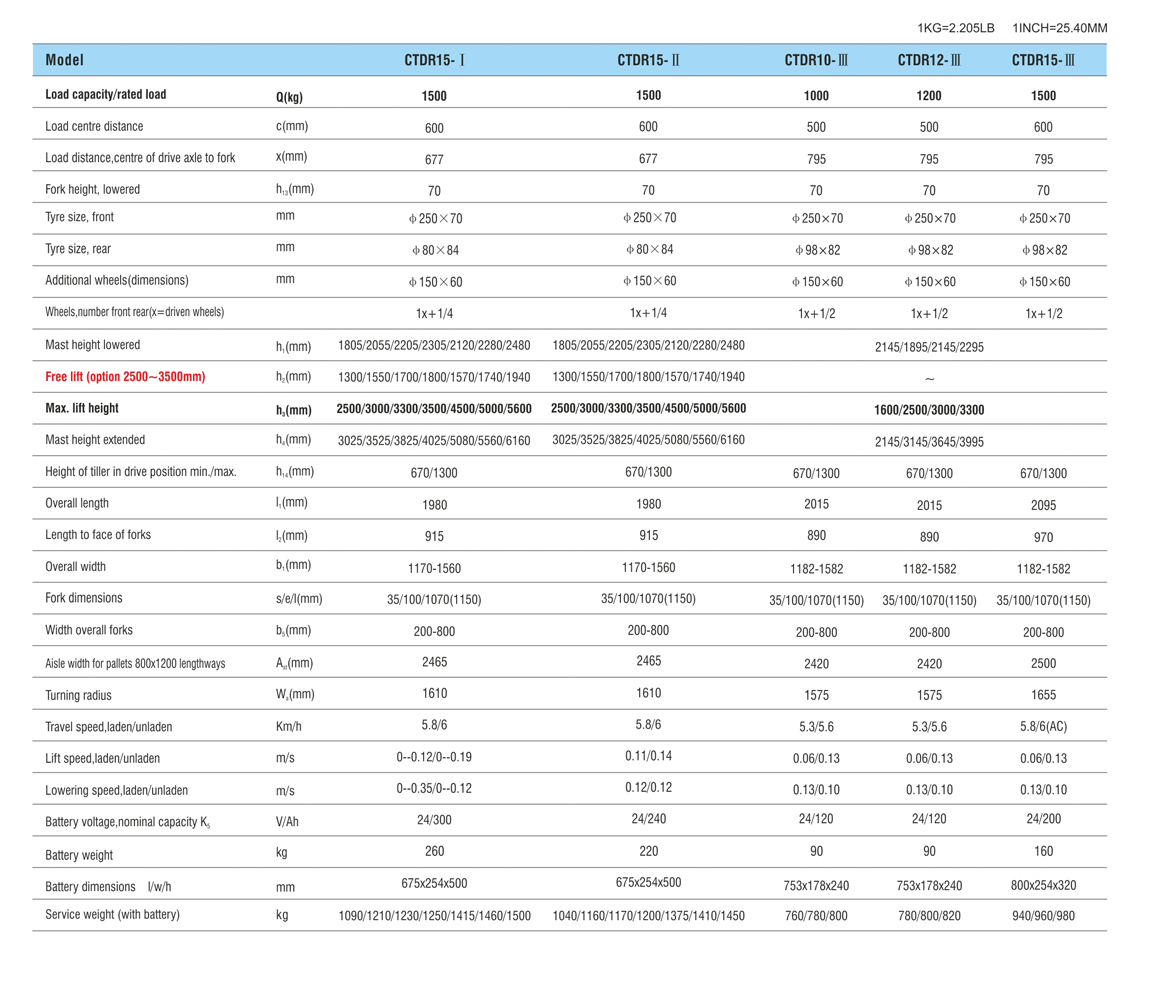The height and width of the screenshot is (984, 1152).
Task: Click the Aisle width for pallets label
Action: [135, 664]
